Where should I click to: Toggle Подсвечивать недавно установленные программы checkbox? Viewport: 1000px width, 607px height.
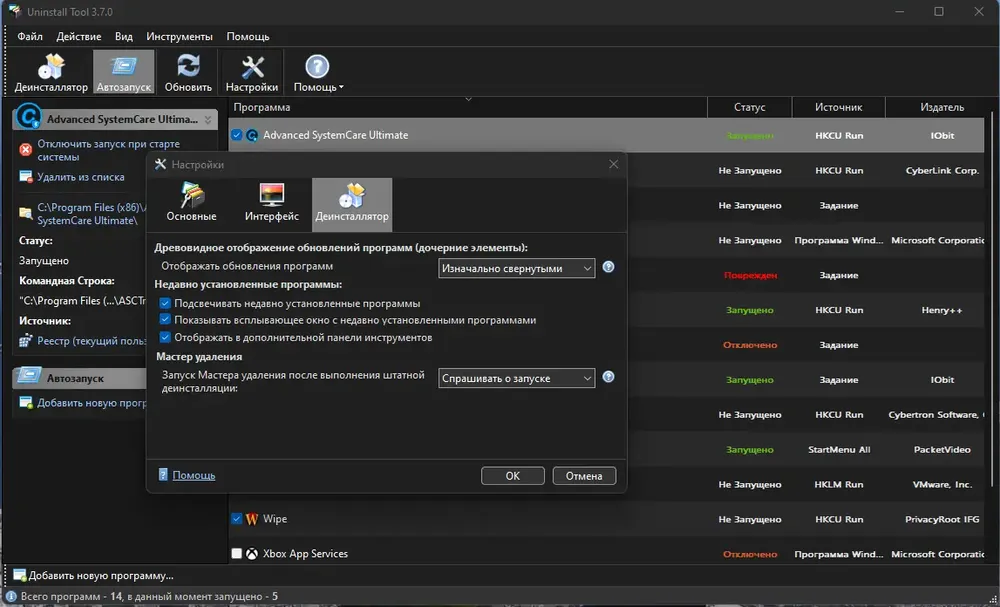coord(165,304)
